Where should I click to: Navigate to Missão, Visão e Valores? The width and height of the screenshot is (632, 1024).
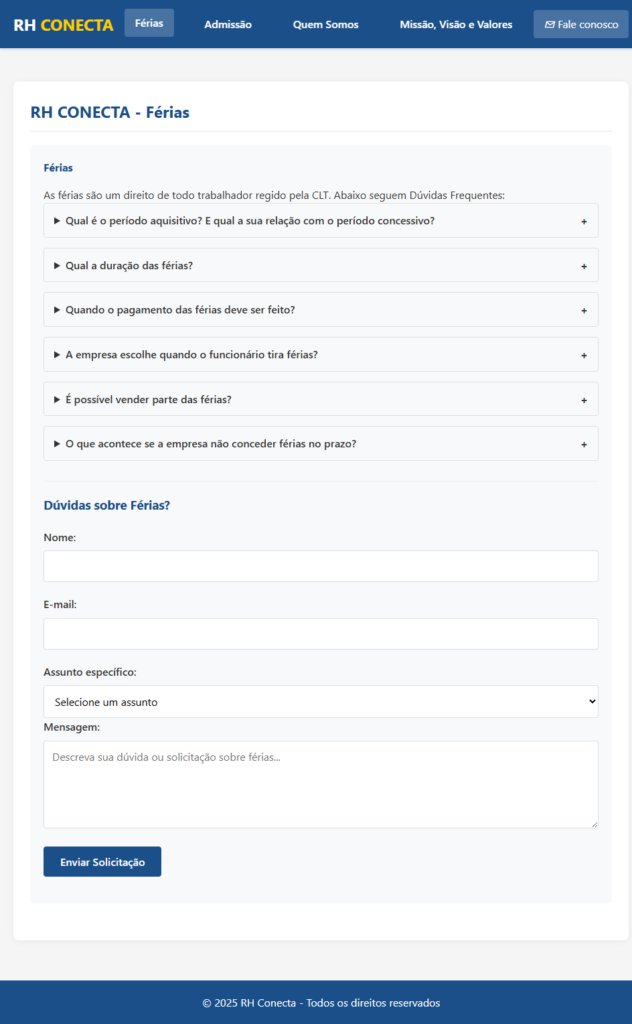(x=455, y=24)
